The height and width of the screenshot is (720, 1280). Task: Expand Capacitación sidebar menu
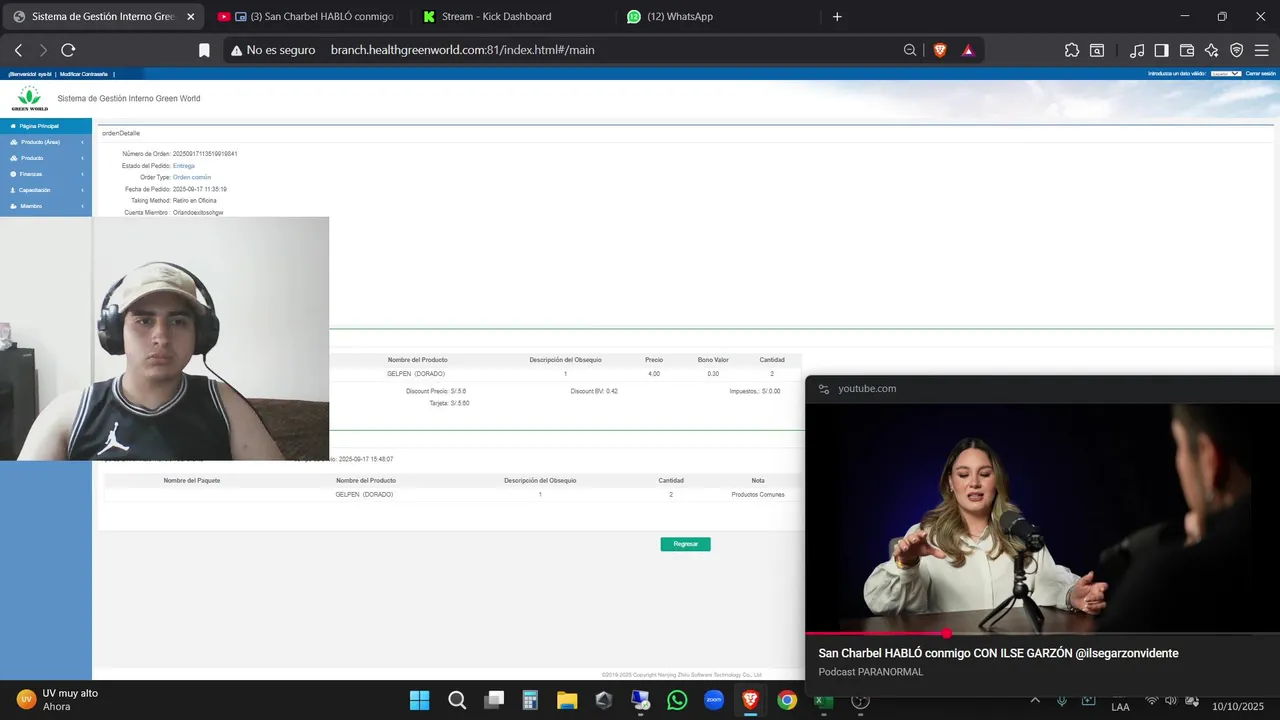[x=46, y=190]
